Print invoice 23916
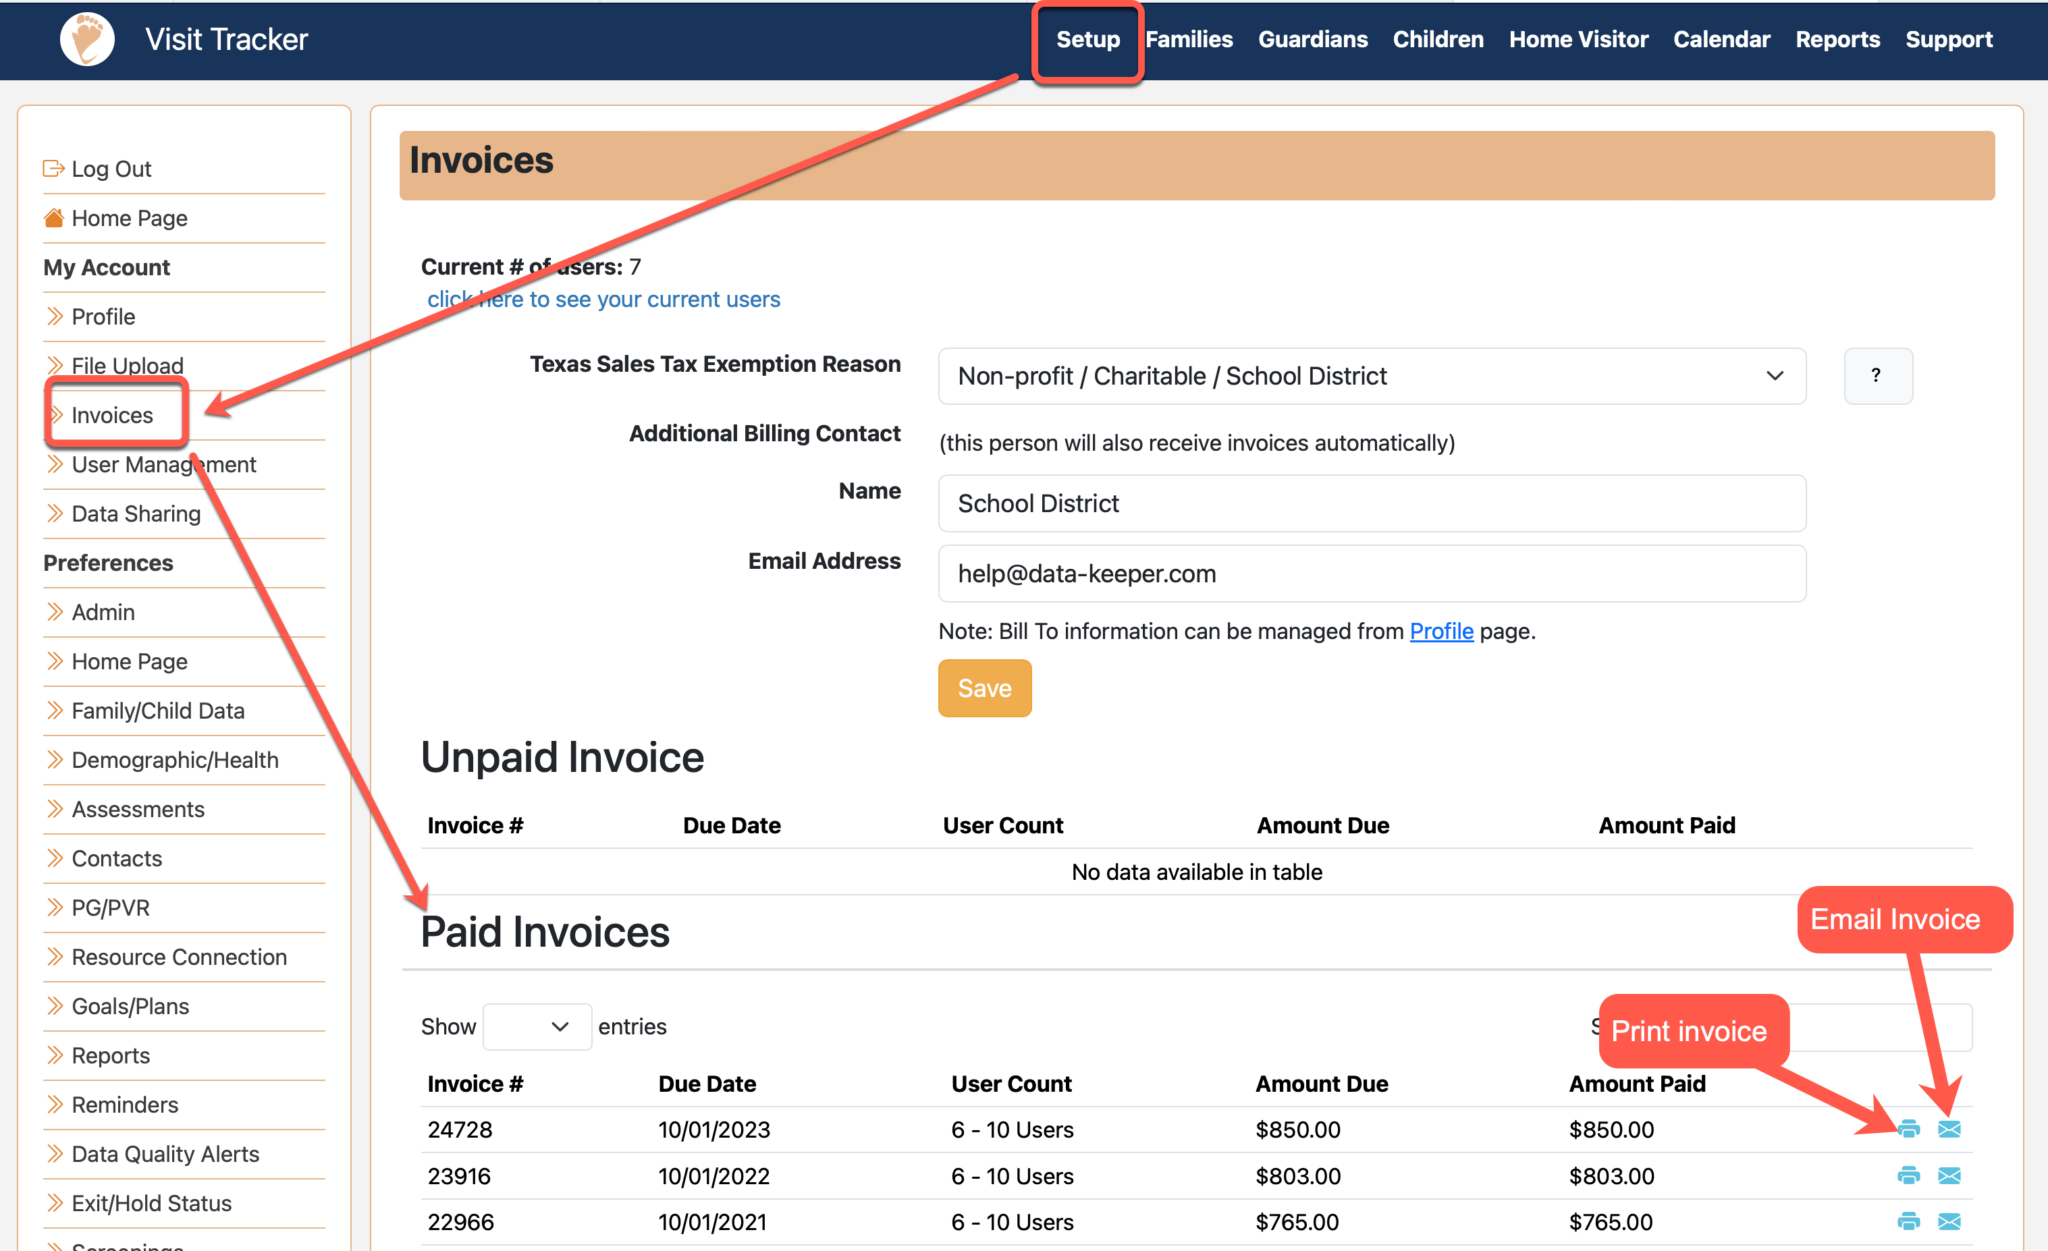 [x=1908, y=1175]
